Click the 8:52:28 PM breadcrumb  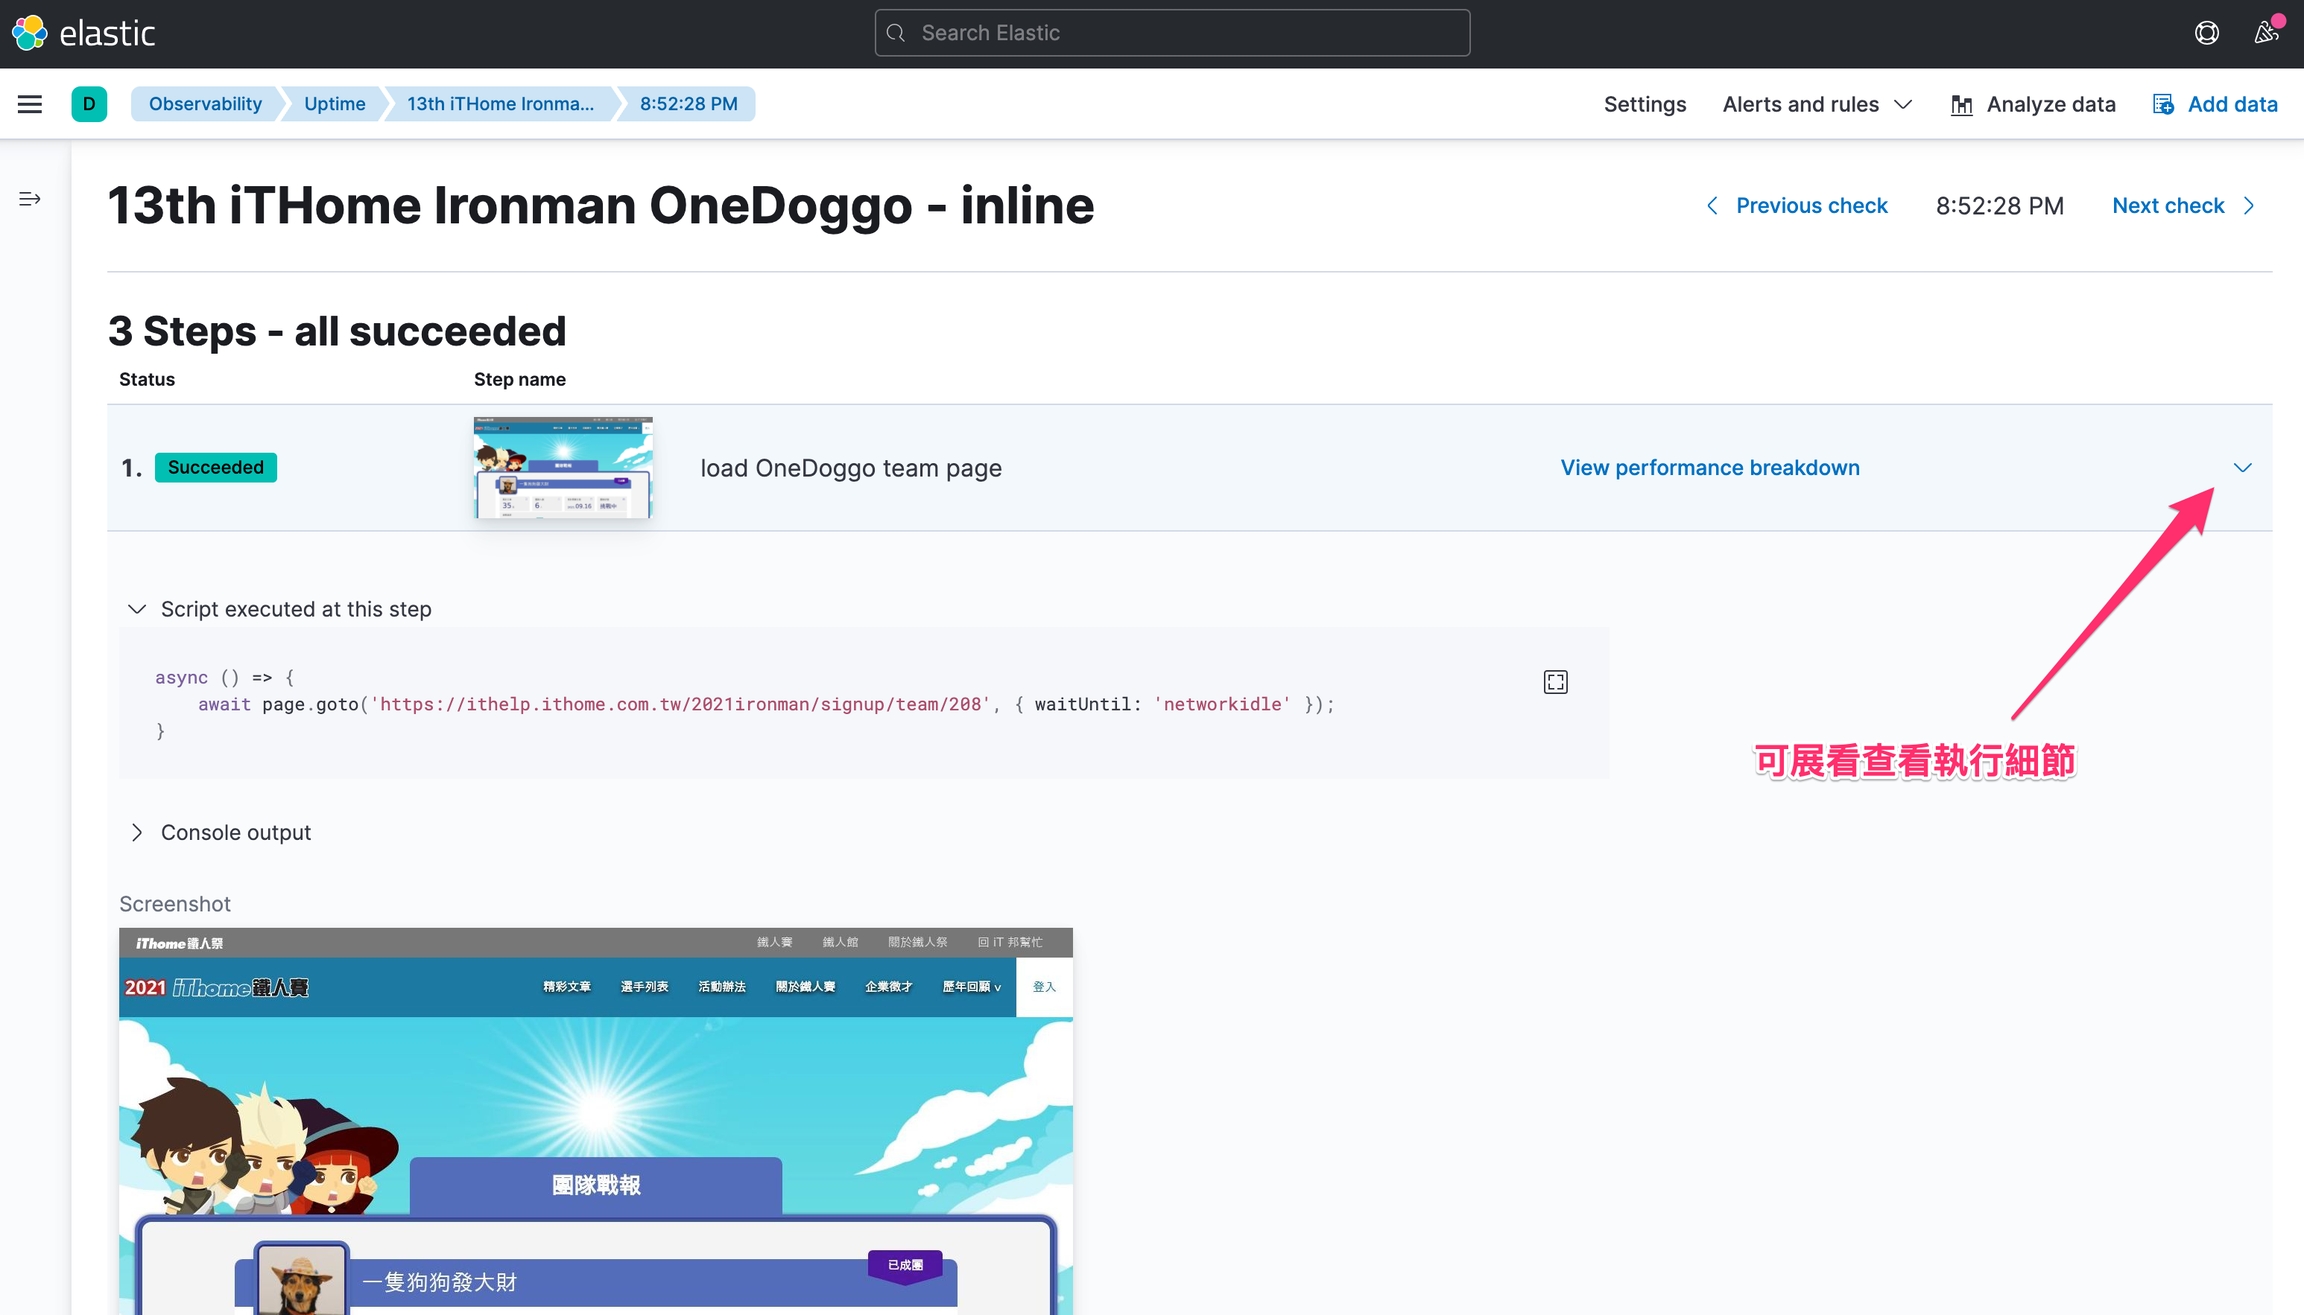pos(689,104)
